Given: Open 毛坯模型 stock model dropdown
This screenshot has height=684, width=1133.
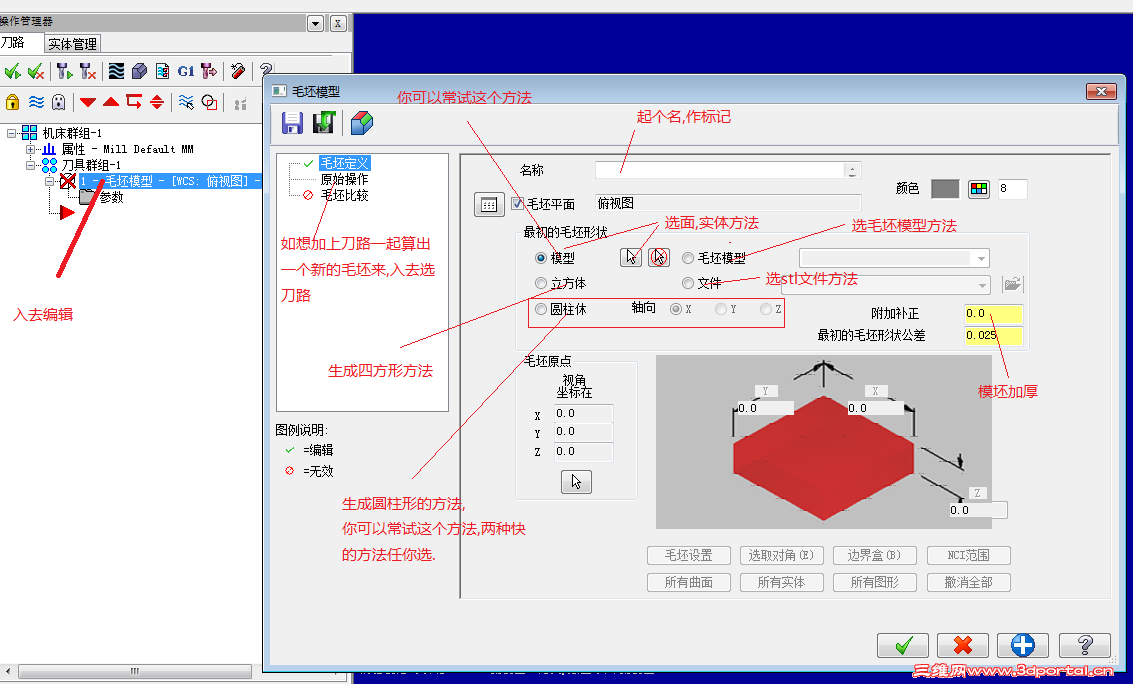Looking at the screenshot, I should point(981,258).
